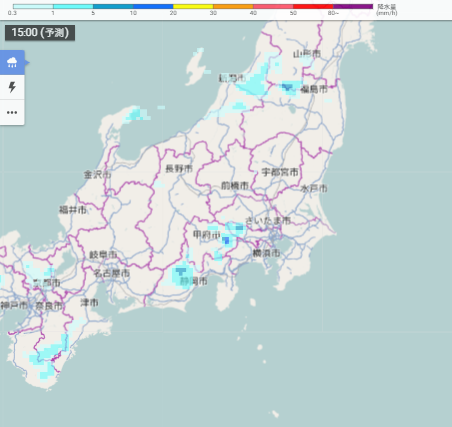
Task: Click the red 50 mm/h legend segment
Action: (x=313, y=6)
